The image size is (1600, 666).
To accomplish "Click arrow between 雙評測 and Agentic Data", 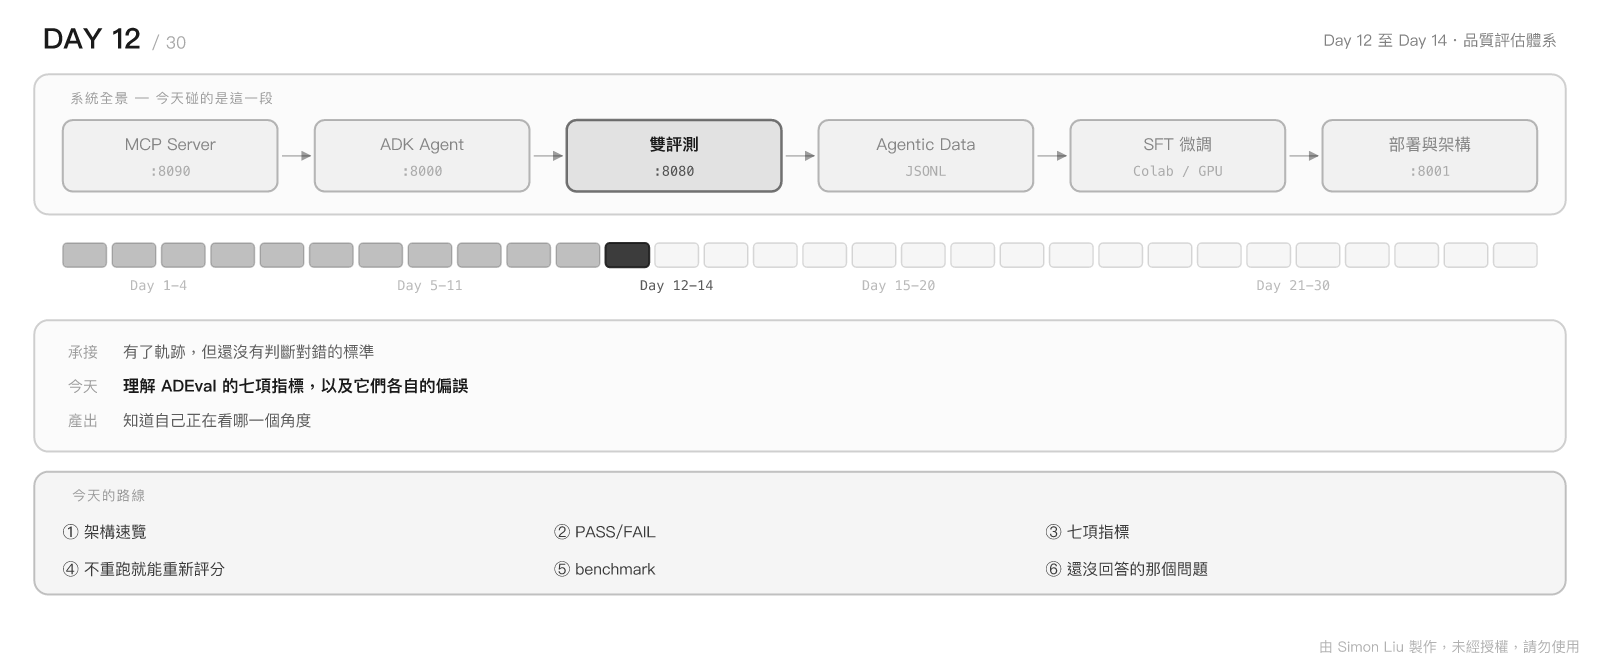I will pos(800,156).
